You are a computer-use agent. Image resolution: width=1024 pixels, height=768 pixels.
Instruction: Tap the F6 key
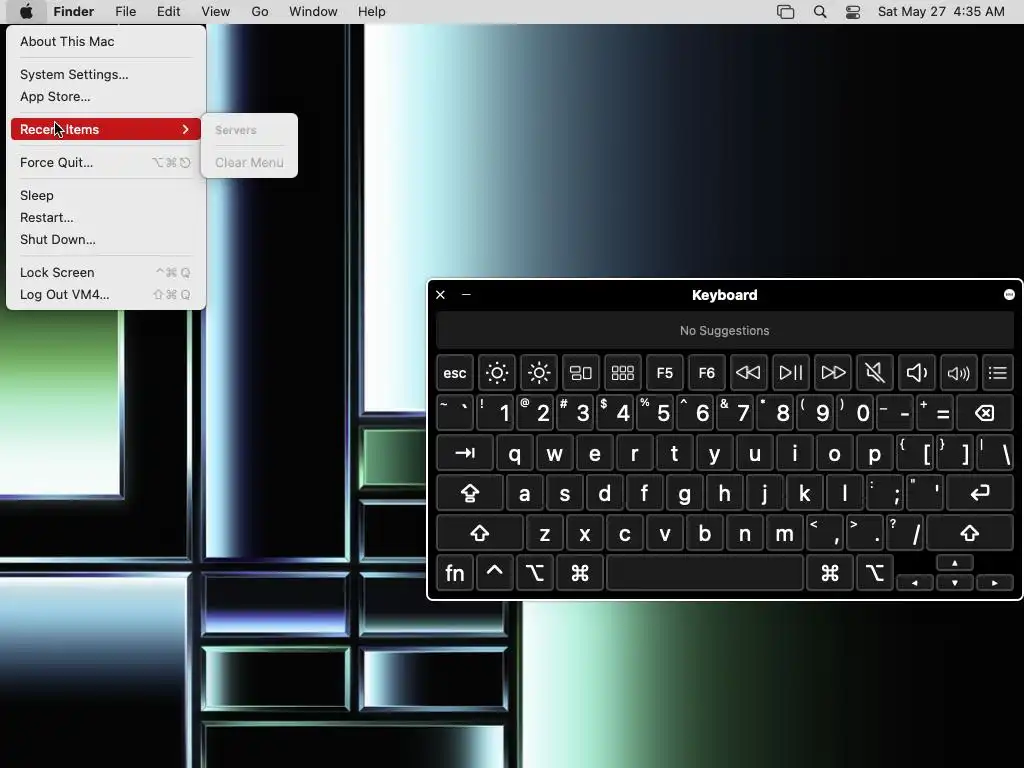707,373
